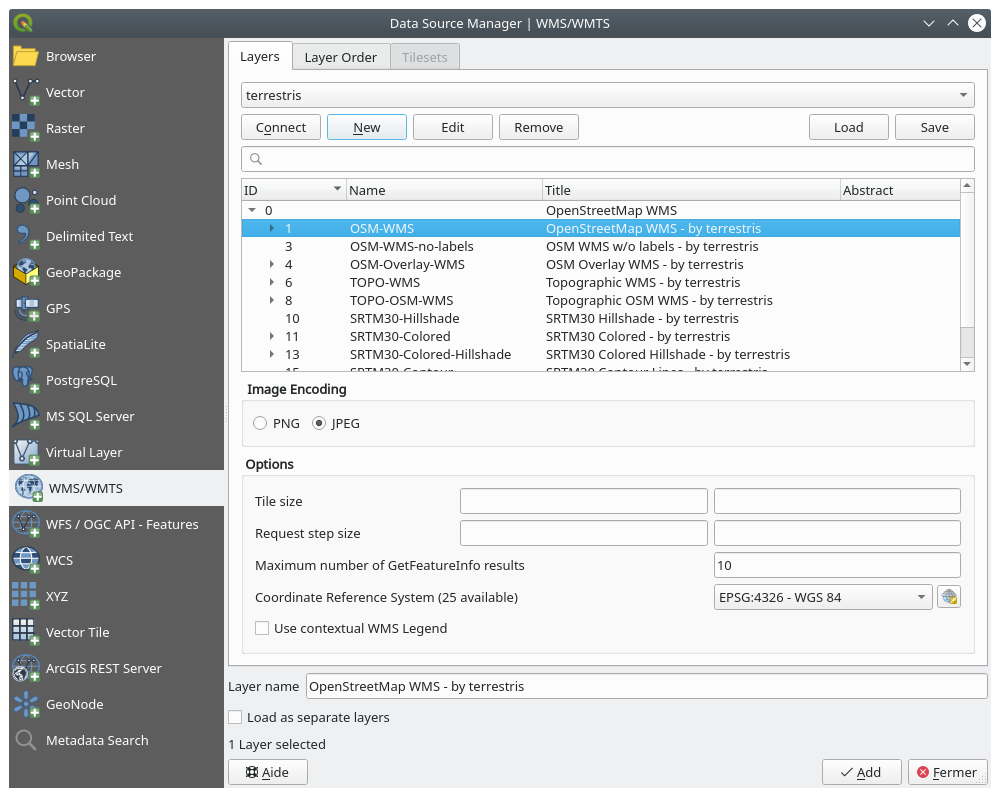Click the Point Cloud sidebar icon
Image resolution: width=1000 pixels, height=810 pixels.
pyautogui.click(x=26, y=200)
